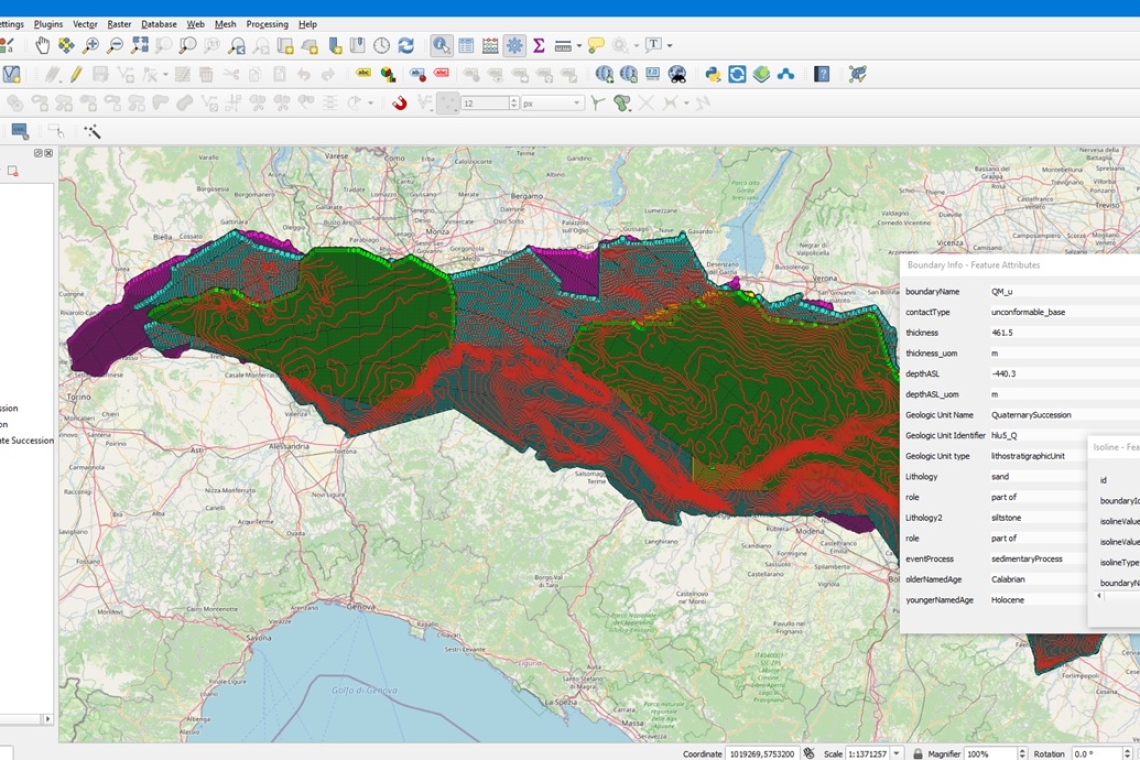Open the Python Console icon

pyautogui.click(x=713, y=74)
